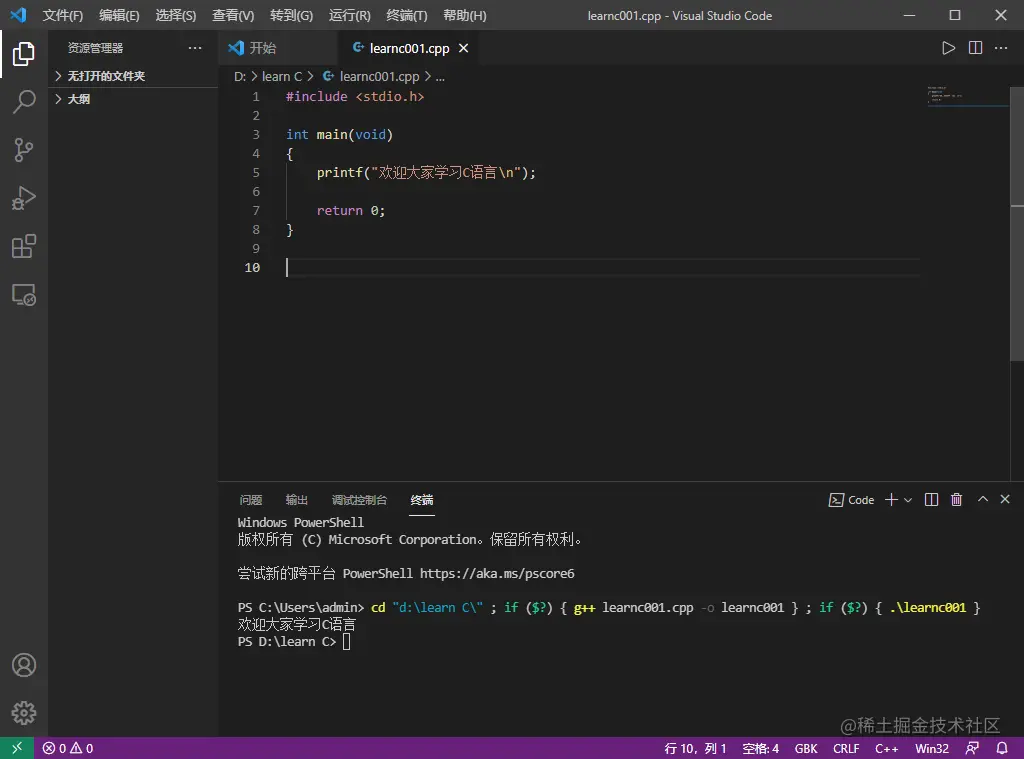Image resolution: width=1024 pixels, height=759 pixels.
Task: Open errors and warnings count in status bar
Action: coord(68,748)
